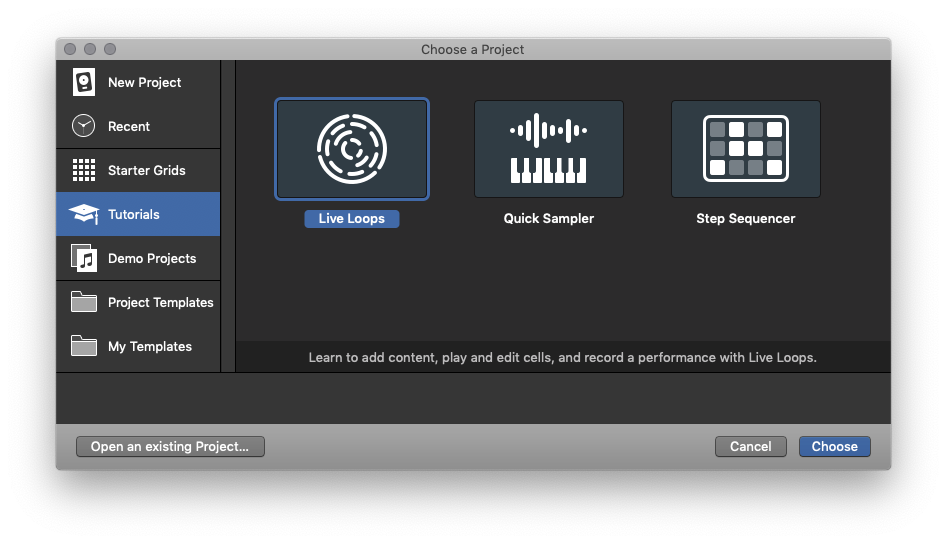Select the Quick Sampler tutorial thumbnail
The image size is (947, 544).
pyautogui.click(x=549, y=149)
